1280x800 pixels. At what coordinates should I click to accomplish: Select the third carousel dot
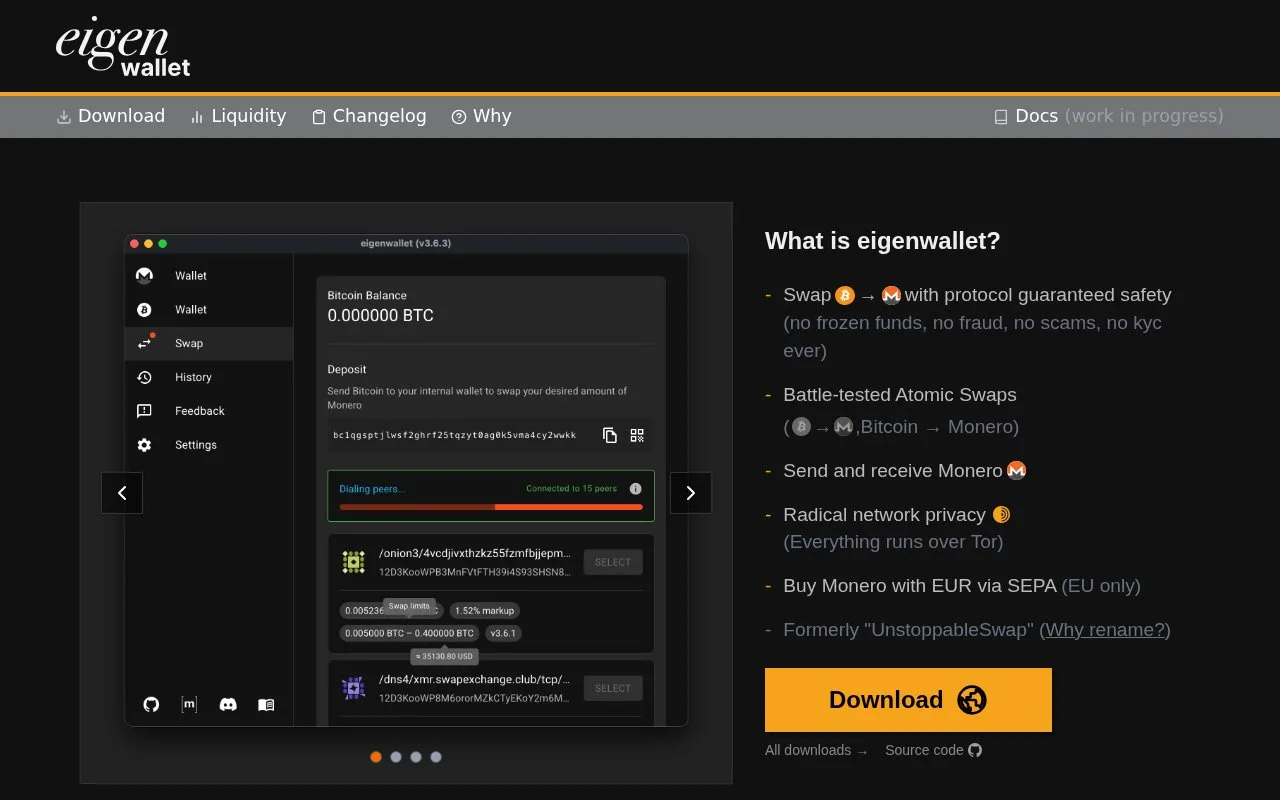[416, 757]
